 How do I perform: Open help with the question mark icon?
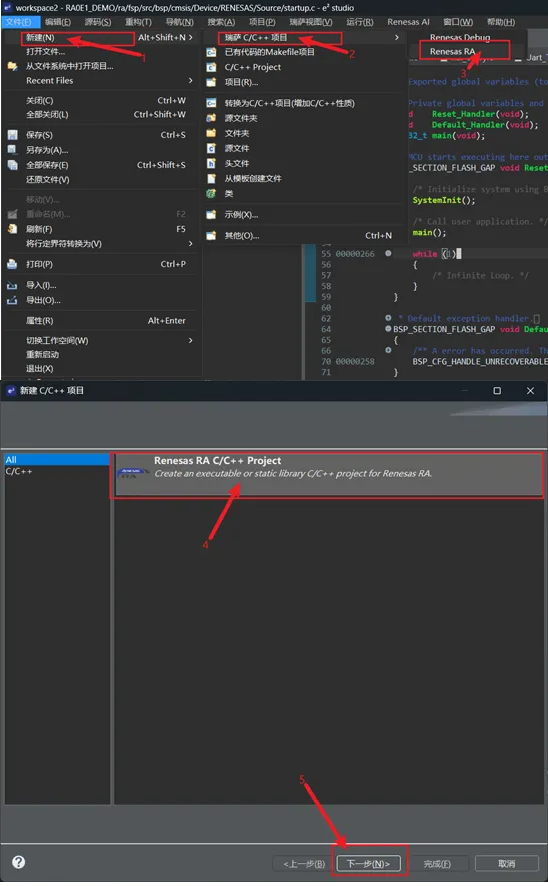click(19, 862)
